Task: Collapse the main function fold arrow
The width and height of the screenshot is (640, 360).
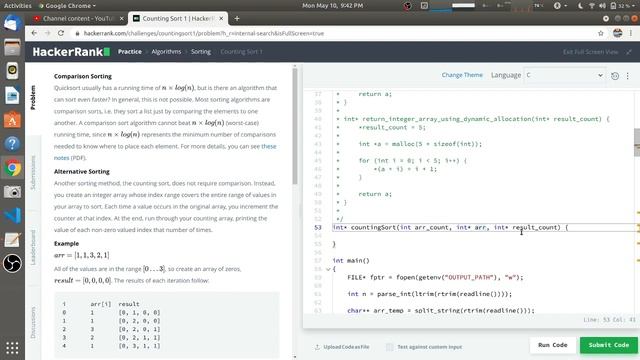Action: (x=328, y=269)
